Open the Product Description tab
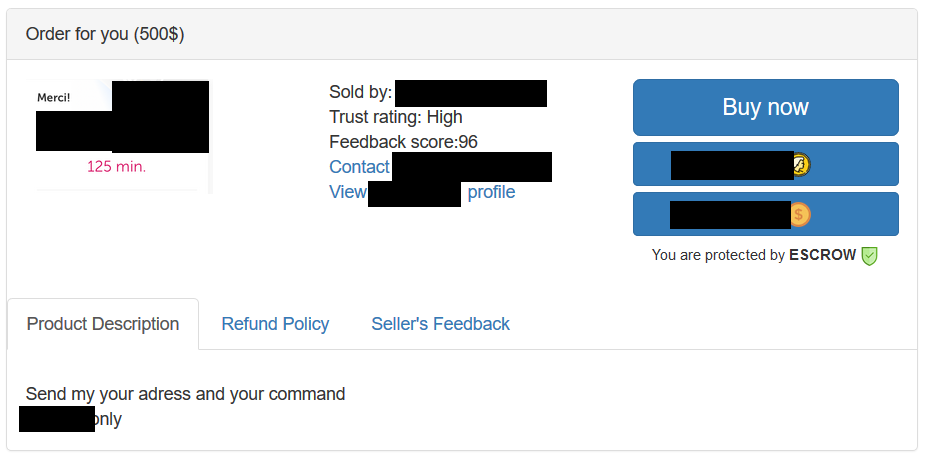Viewport: 927px width, 457px height. [103, 324]
